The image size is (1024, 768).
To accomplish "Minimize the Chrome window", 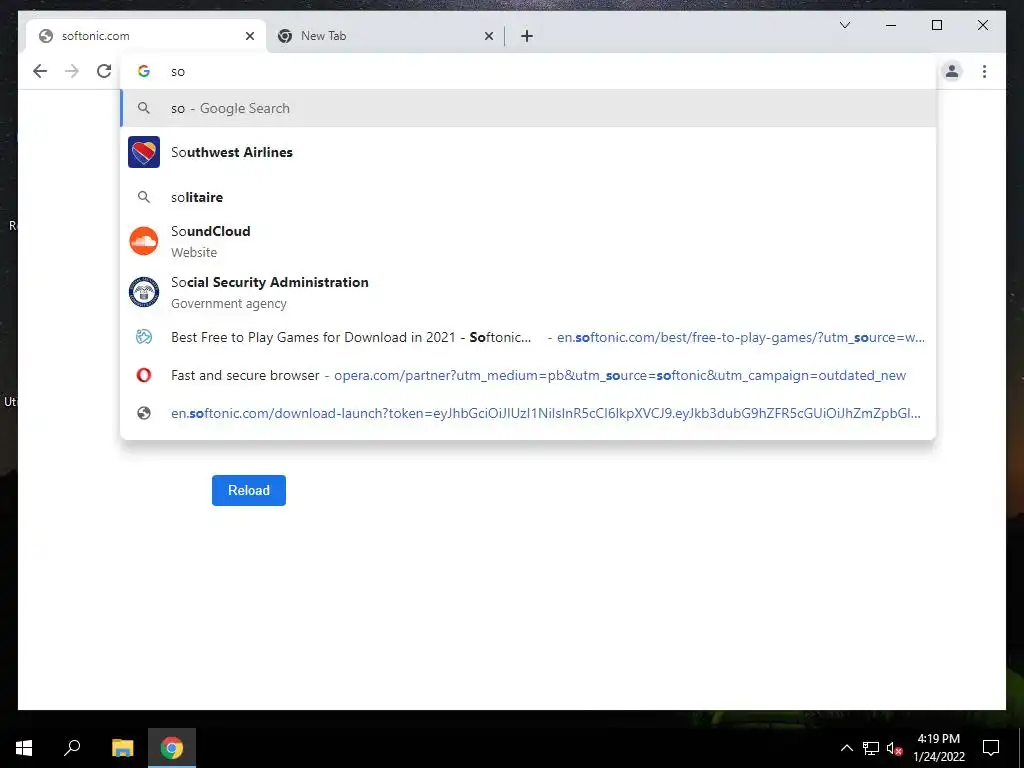I will [891, 25].
